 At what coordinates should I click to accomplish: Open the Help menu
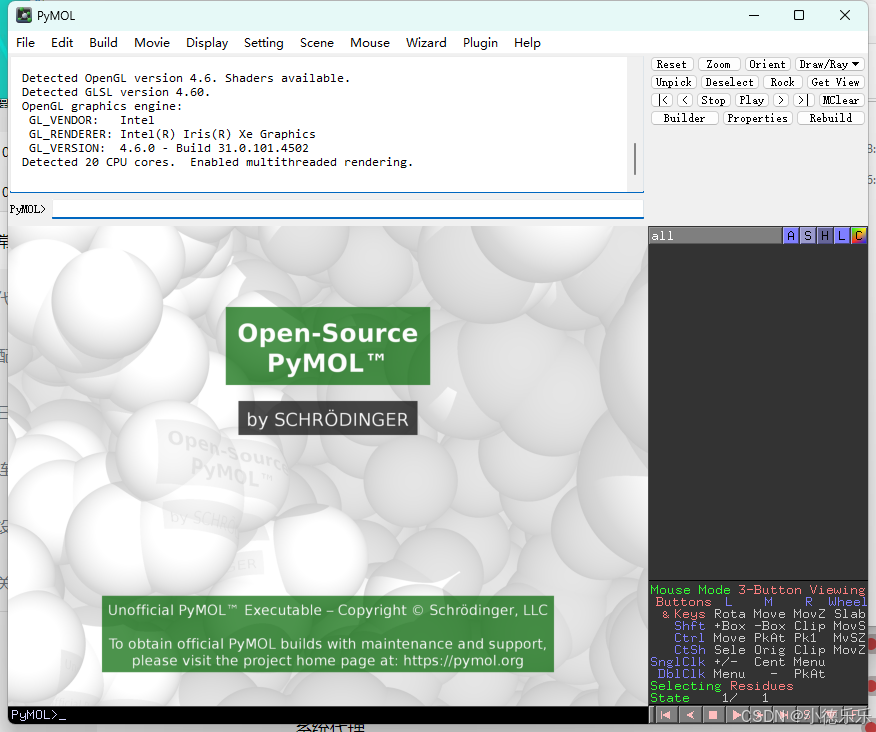click(527, 43)
